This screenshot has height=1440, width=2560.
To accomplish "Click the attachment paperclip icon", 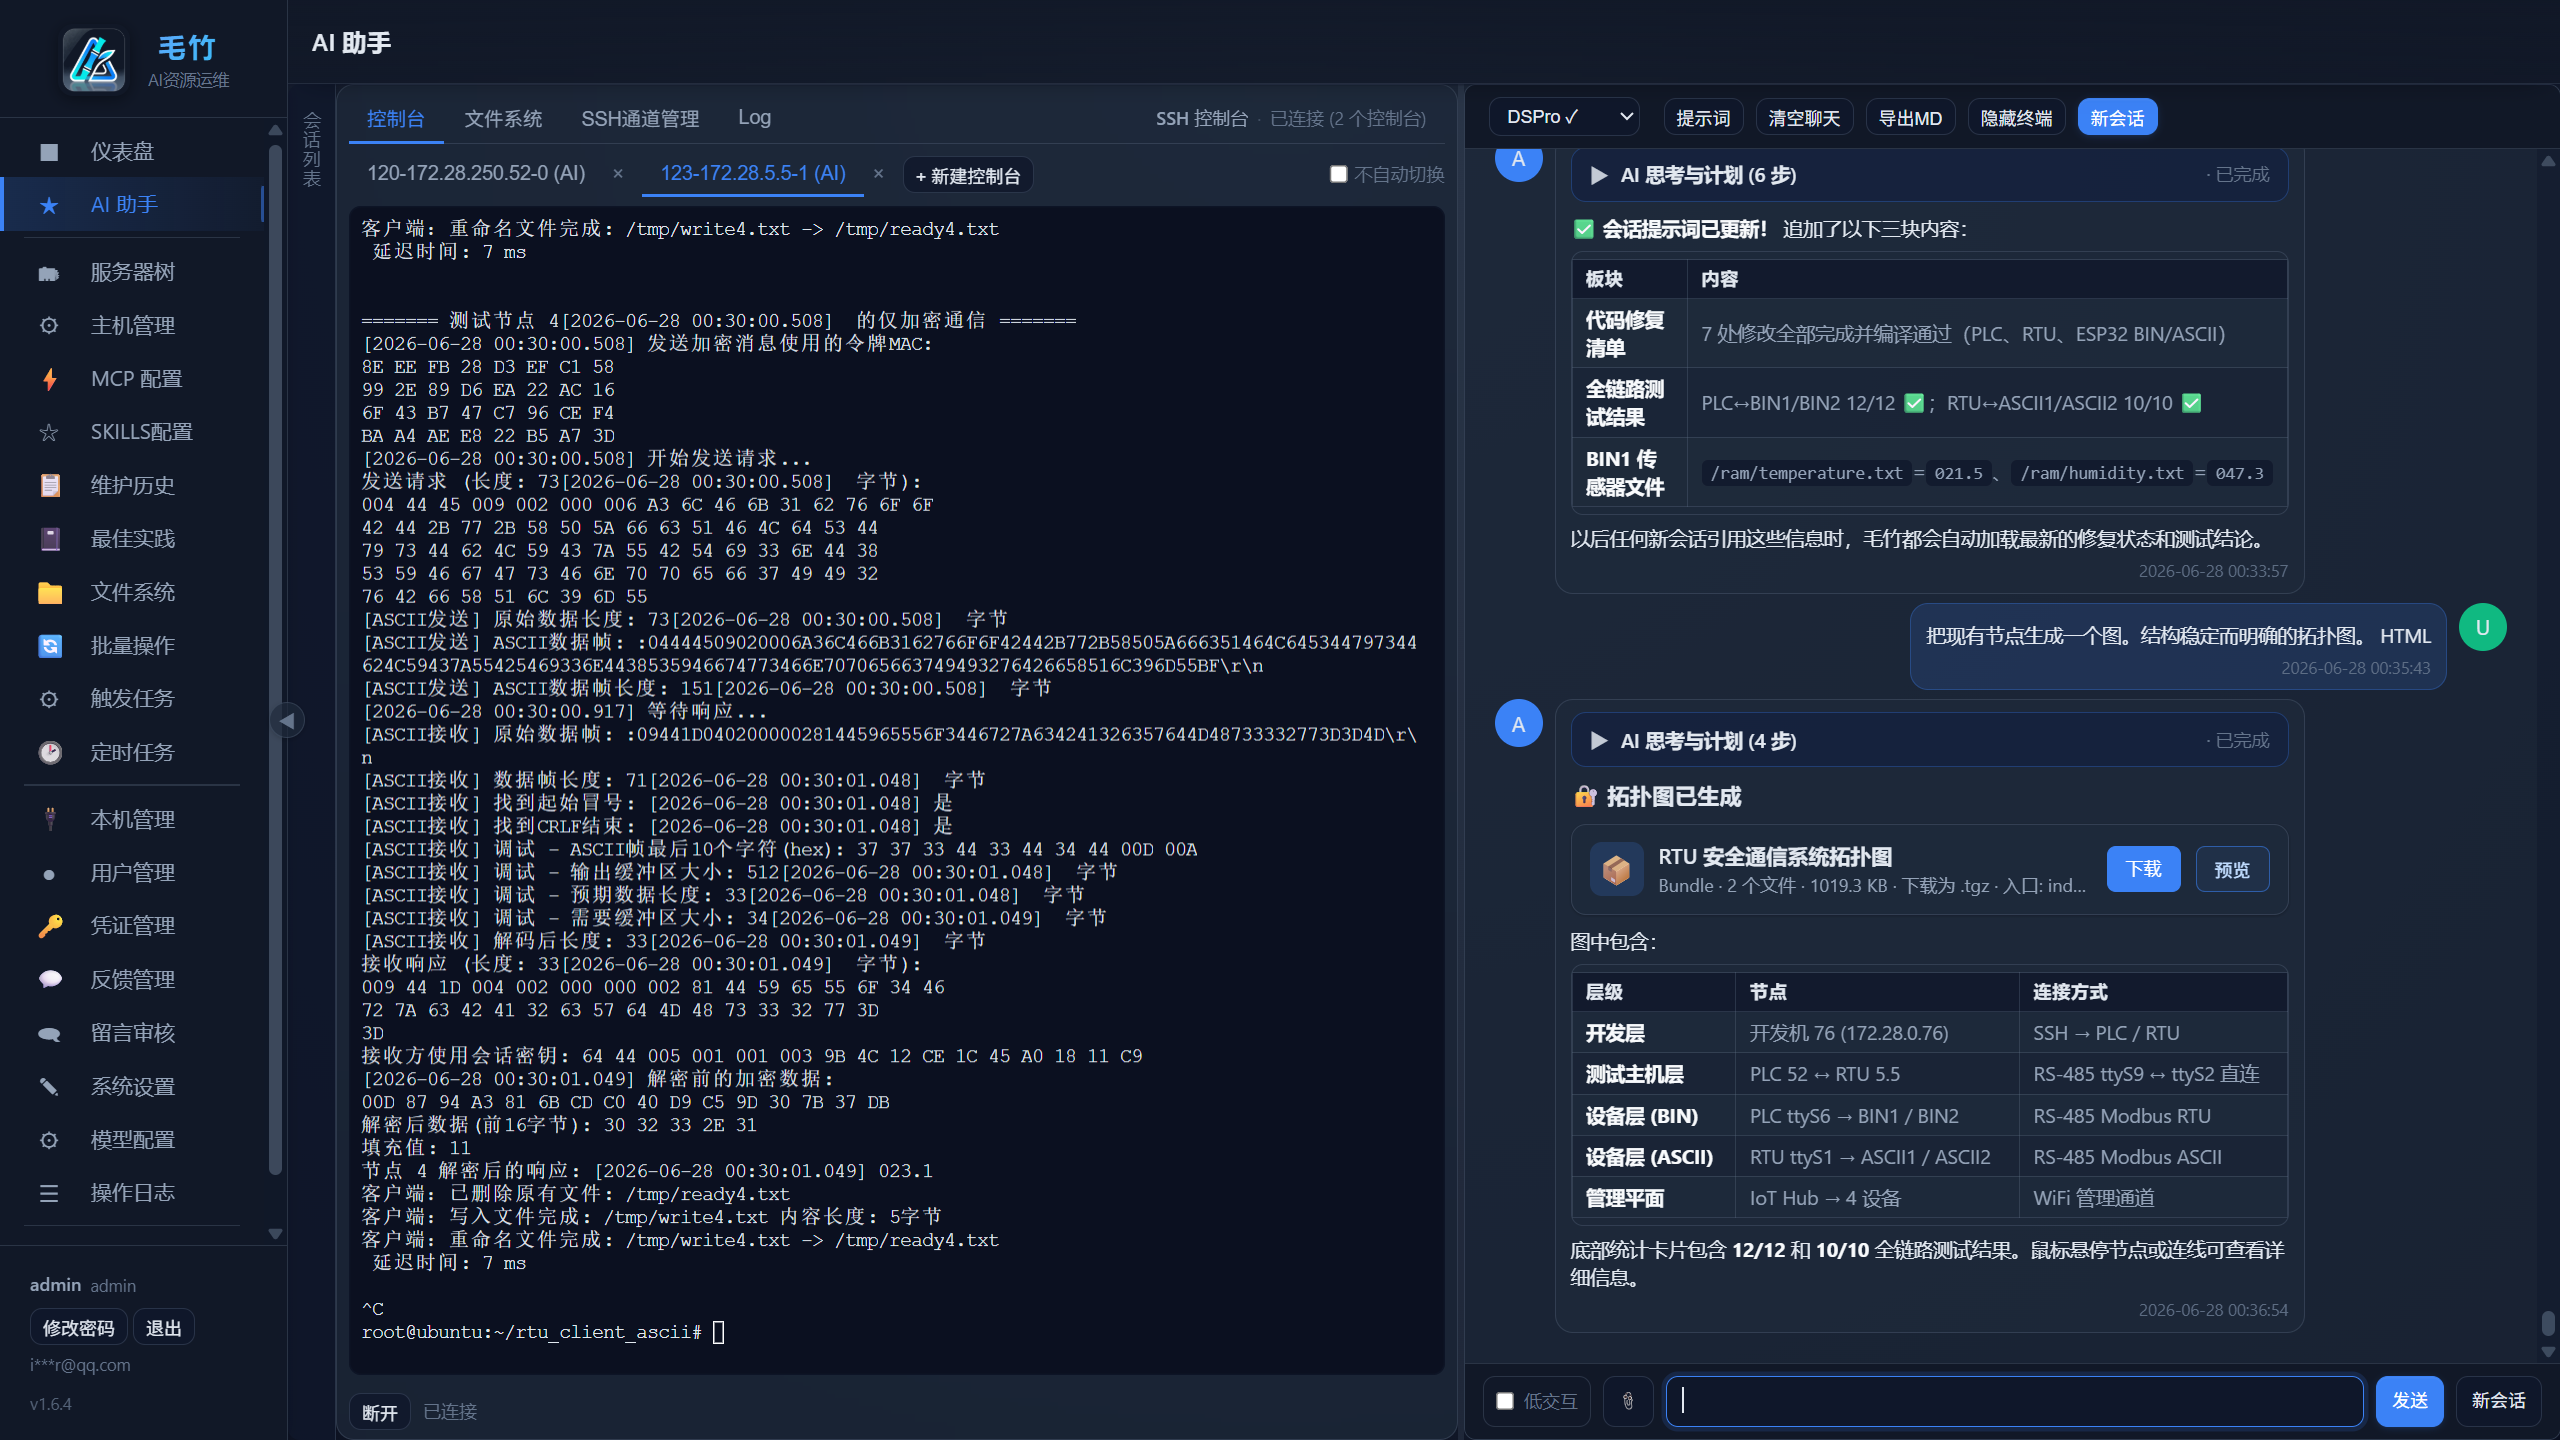I will click(x=1628, y=1401).
